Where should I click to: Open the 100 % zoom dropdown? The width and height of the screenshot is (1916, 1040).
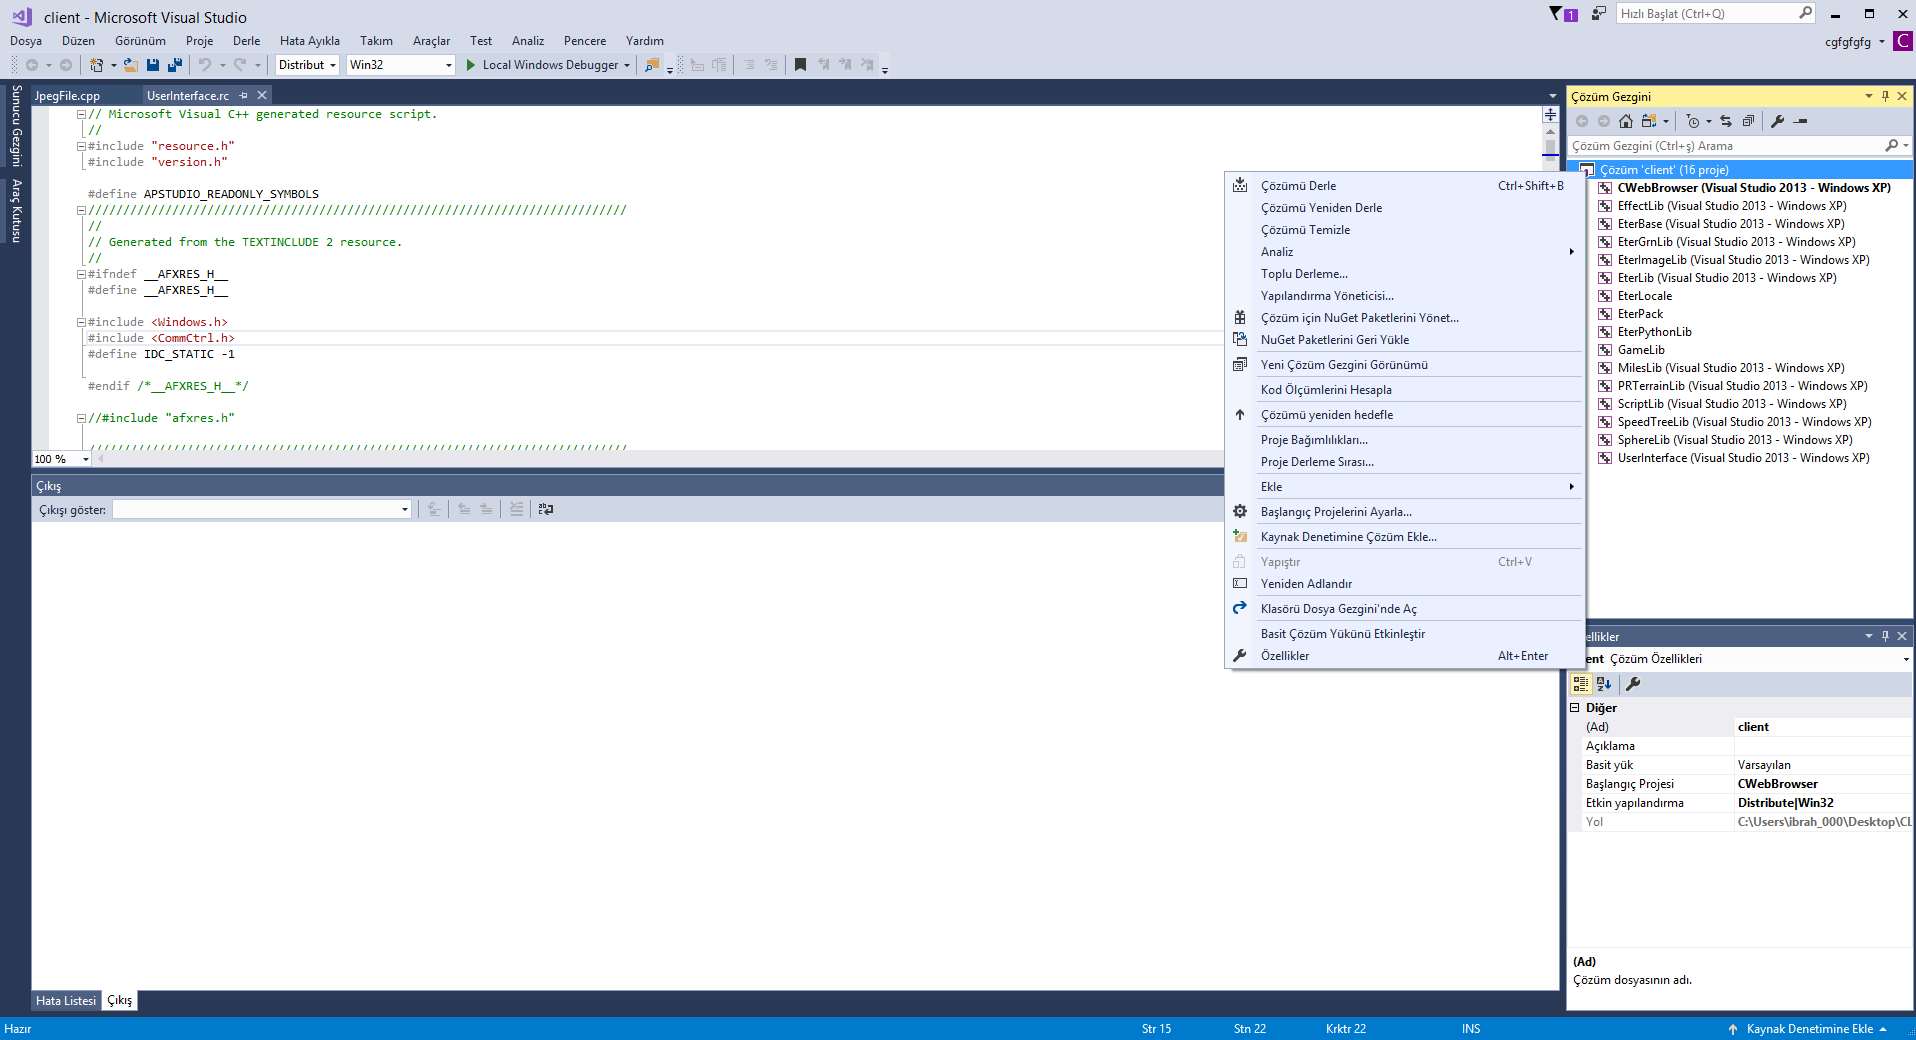click(x=86, y=459)
